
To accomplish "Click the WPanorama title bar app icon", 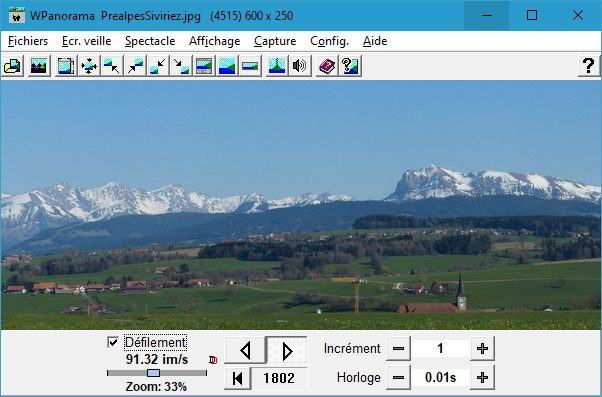I will coord(17,15).
